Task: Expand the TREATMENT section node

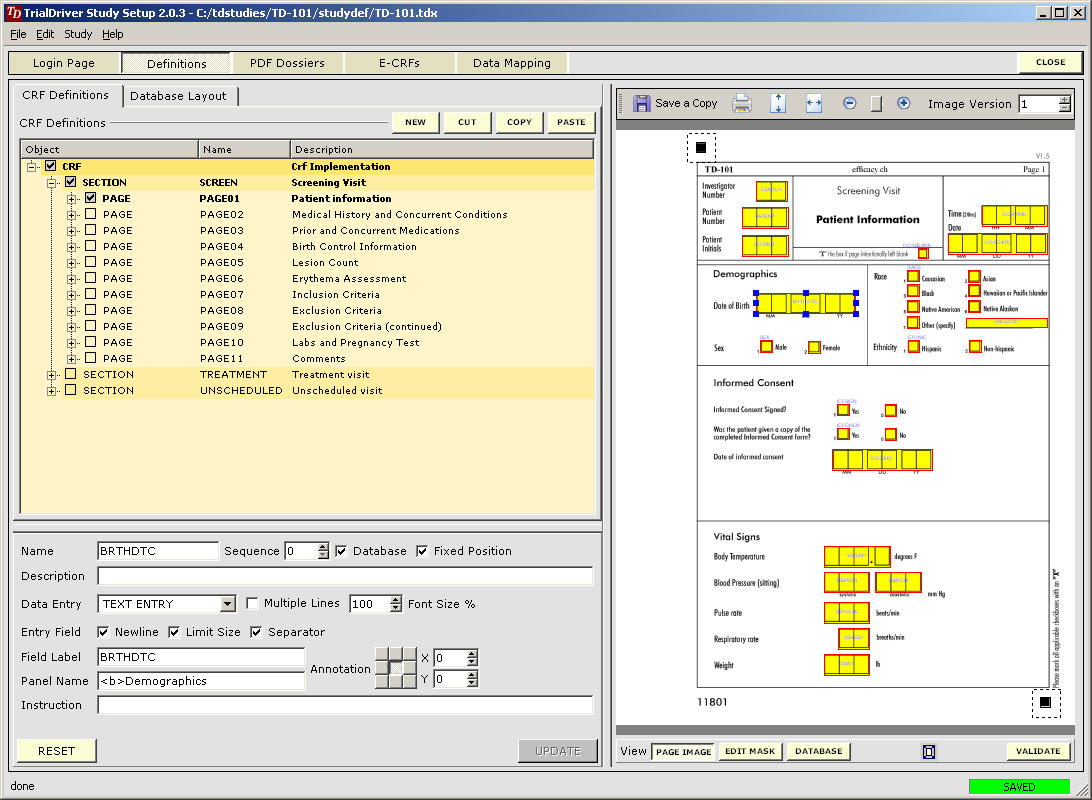Action: 52,374
